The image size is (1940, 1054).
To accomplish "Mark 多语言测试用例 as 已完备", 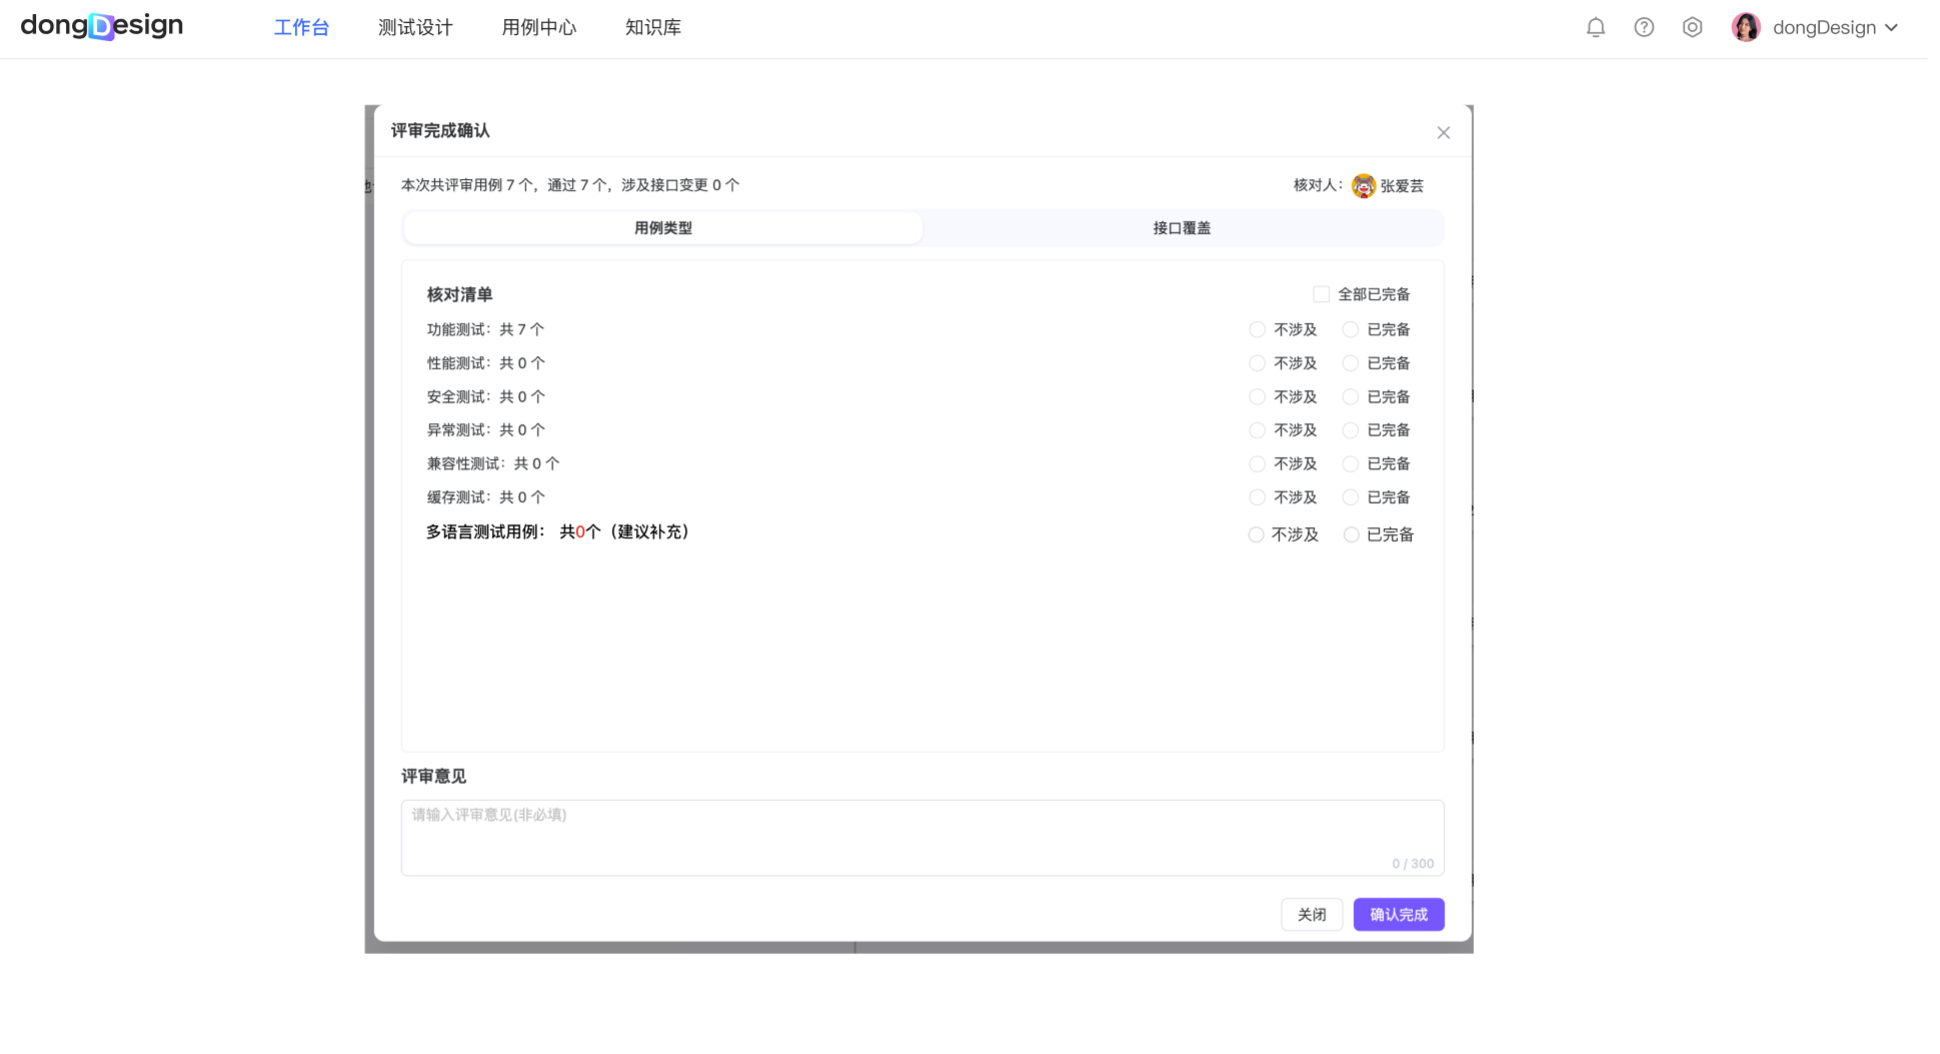I will coord(1351,535).
